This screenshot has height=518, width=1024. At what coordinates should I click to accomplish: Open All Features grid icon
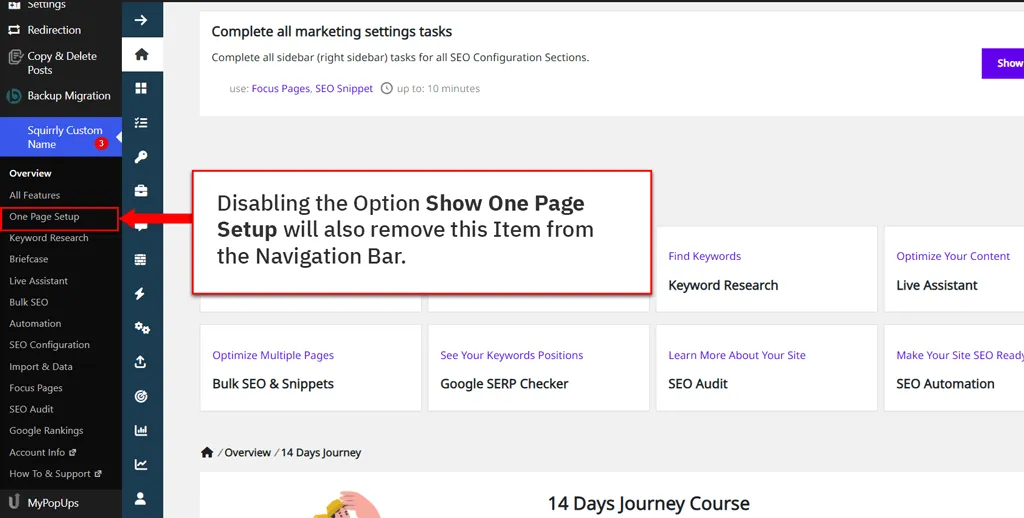click(x=141, y=88)
